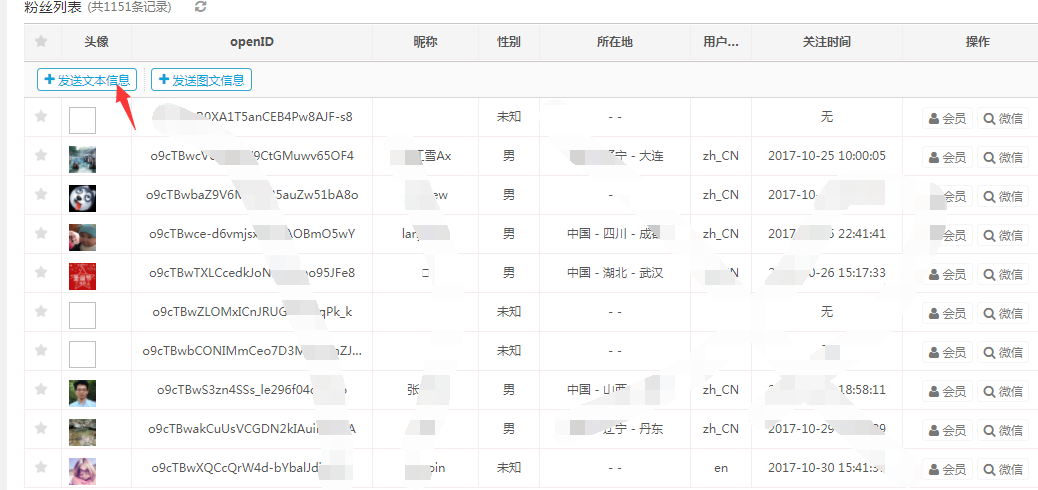Sort by the openID column header
Viewport: 1038px width, 490px height.
tap(252, 42)
